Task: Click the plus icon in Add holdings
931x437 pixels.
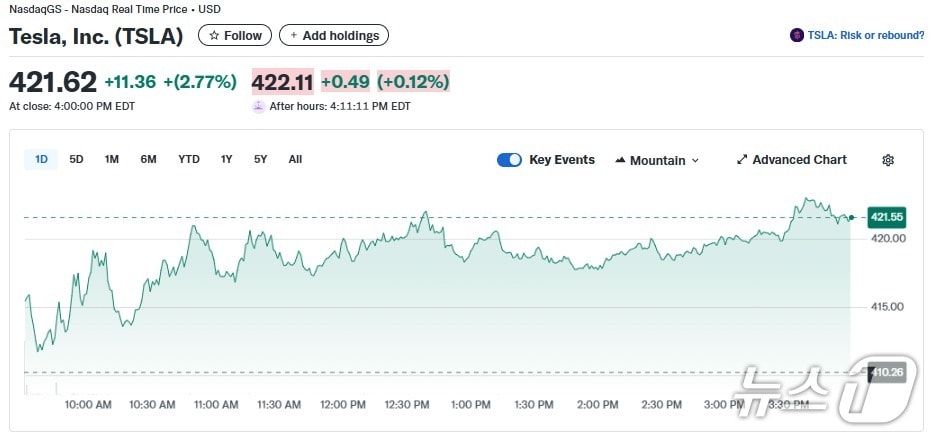Action: [x=294, y=36]
